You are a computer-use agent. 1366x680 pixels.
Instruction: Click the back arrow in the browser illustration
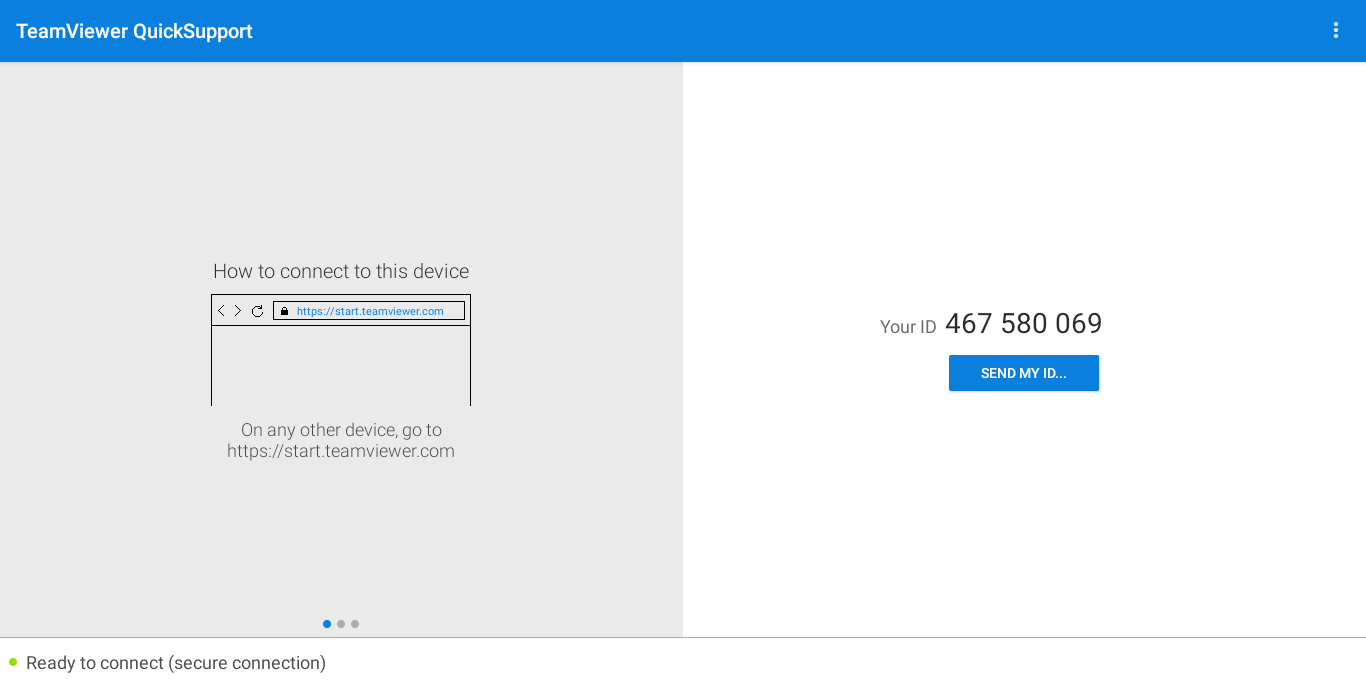point(222,311)
